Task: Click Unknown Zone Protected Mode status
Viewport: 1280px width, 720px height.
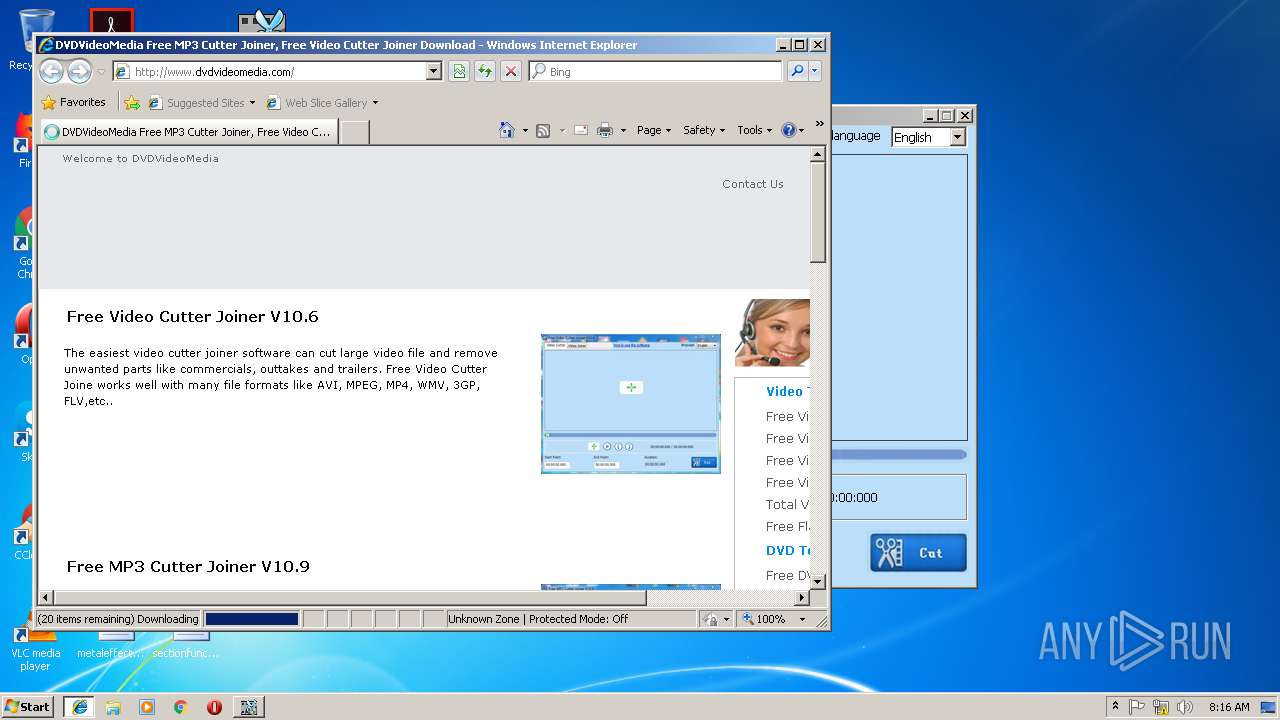Action: 538,619
